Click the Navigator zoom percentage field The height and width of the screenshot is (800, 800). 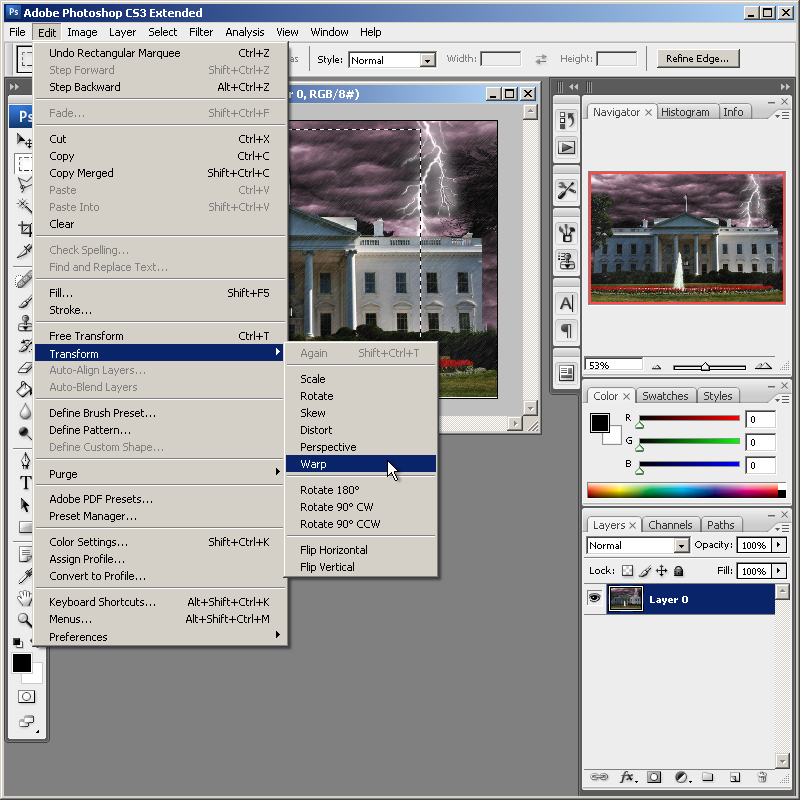(x=613, y=365)
